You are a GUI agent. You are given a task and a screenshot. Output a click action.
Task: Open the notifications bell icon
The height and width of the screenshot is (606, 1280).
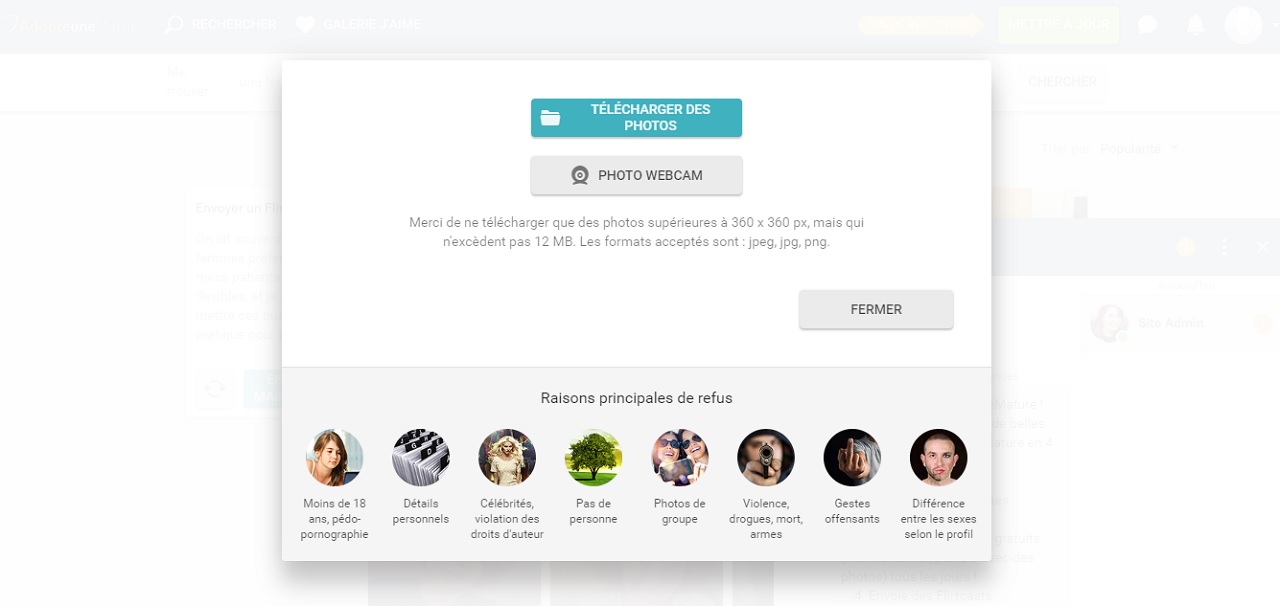tap(1196, 25)
